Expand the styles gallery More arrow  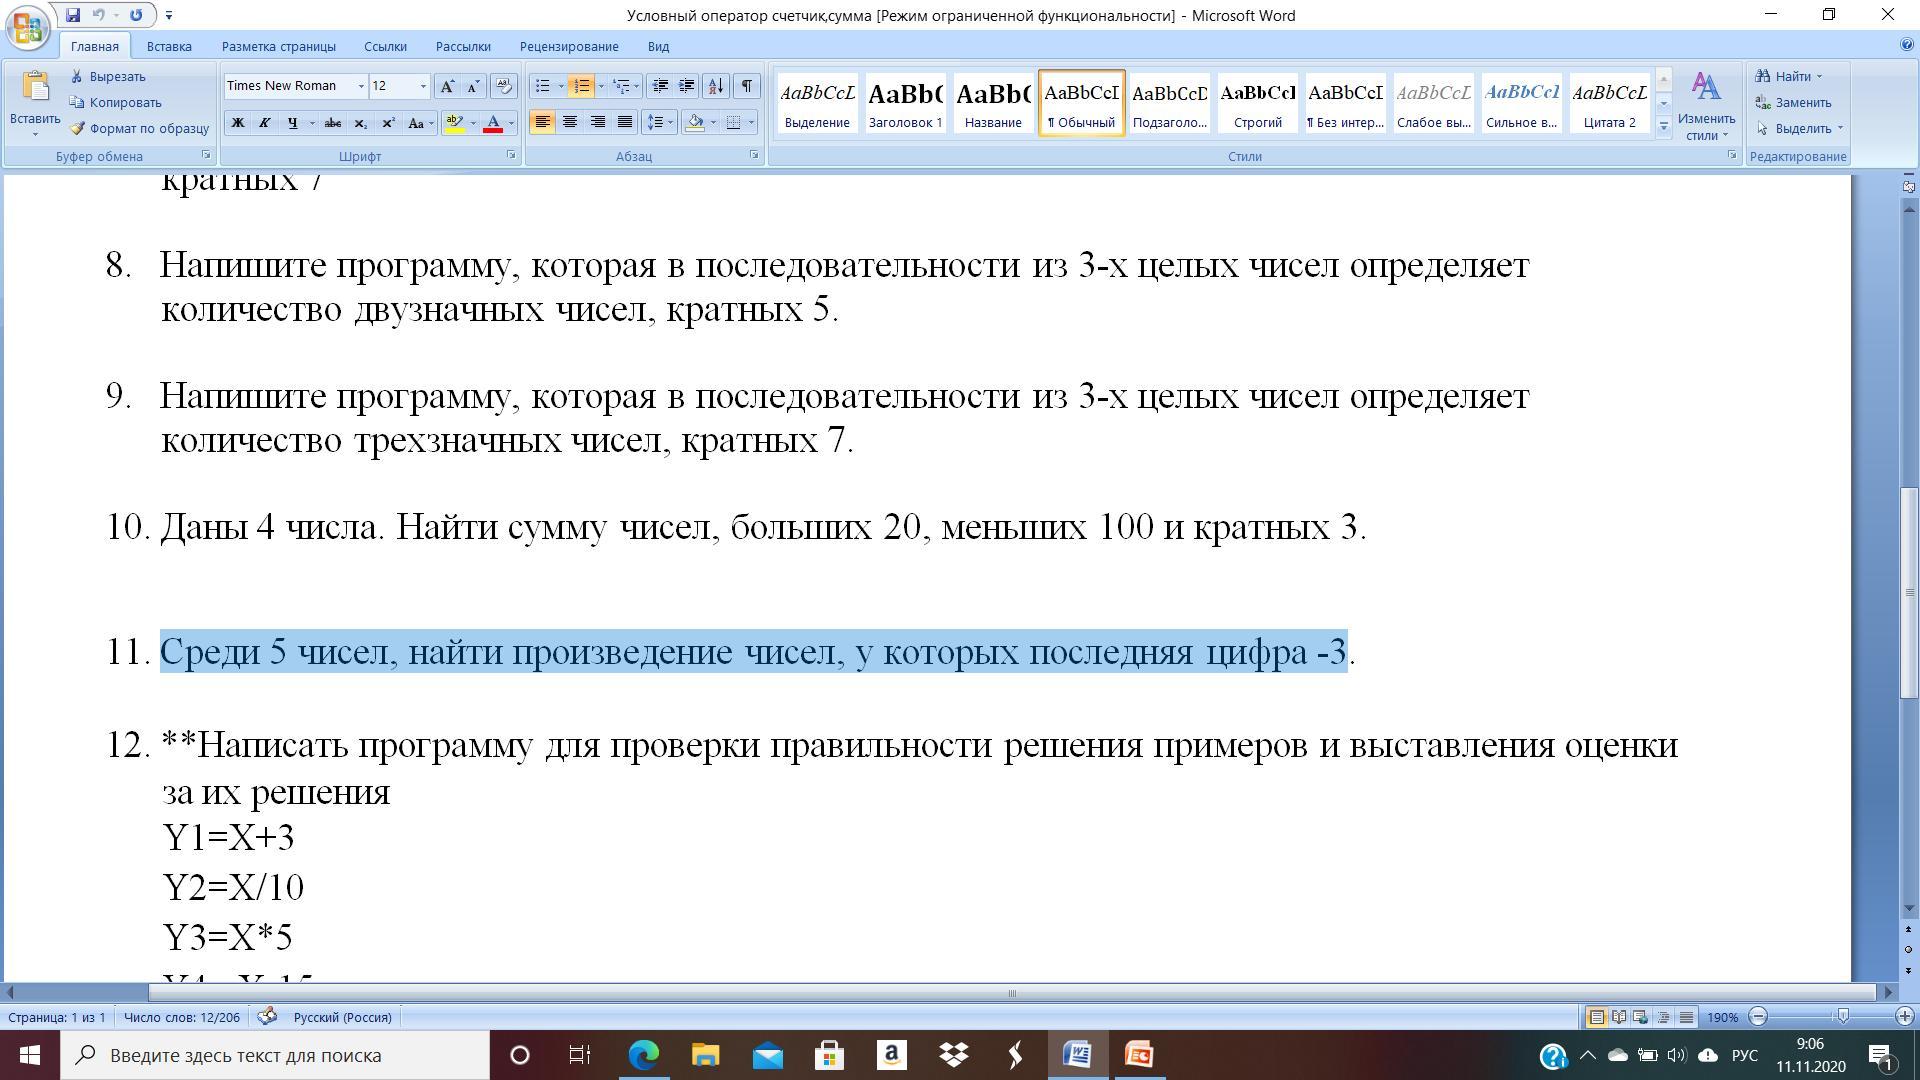point(1664,126)
